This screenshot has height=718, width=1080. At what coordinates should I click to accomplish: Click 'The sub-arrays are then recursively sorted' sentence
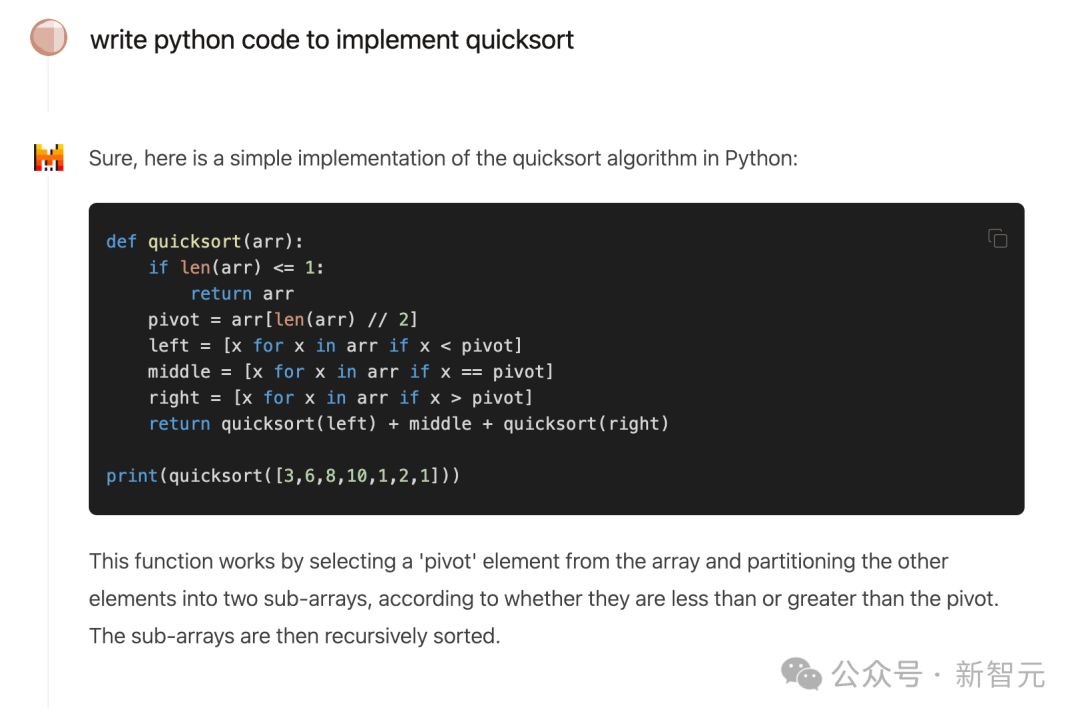click(x=294, y=635)
